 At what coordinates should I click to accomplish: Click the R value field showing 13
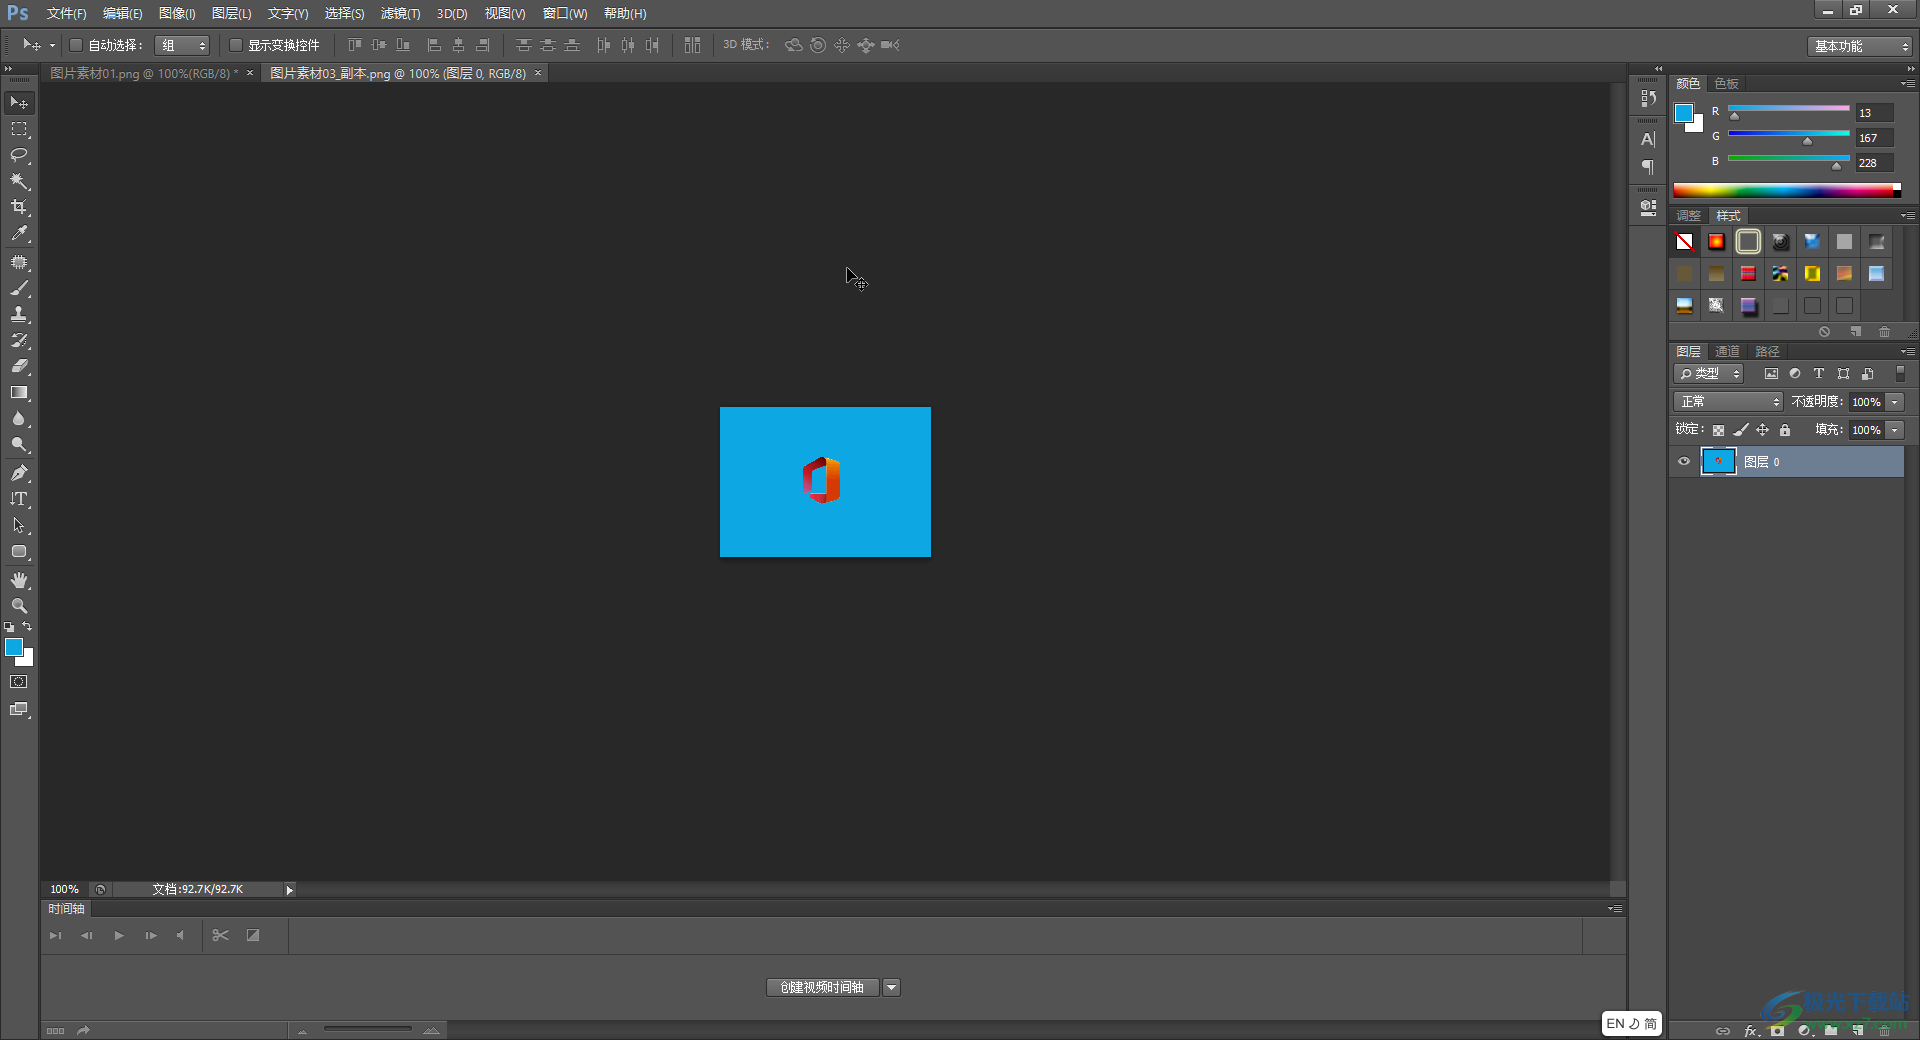coord(1874,113)
